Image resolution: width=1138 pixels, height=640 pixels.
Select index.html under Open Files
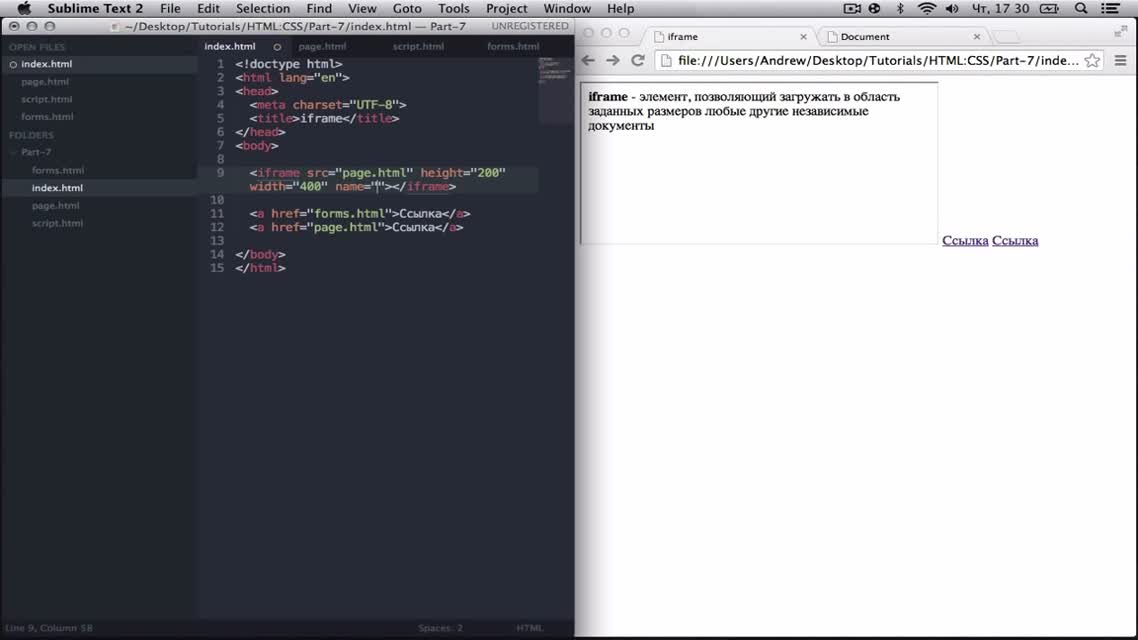(46, 64)
